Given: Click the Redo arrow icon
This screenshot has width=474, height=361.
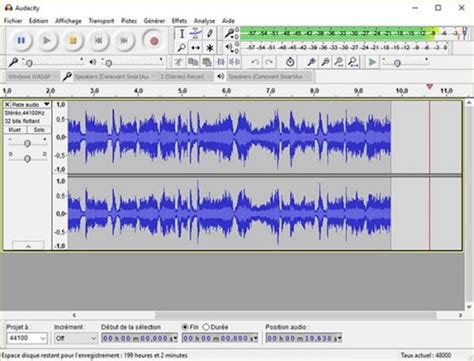Looking at the screenshot, I should coord(269,62).
